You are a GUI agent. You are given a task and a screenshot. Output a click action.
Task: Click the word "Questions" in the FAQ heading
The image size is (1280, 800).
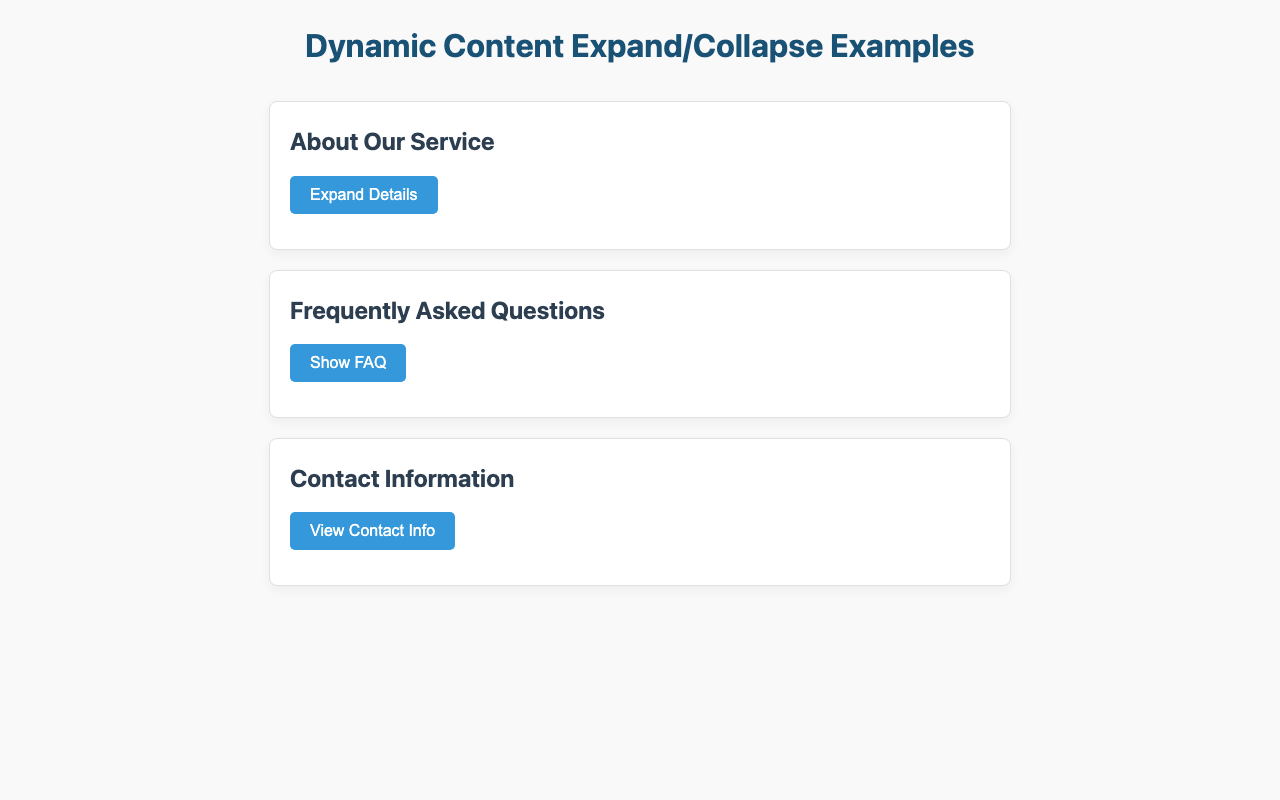(550, 311)
